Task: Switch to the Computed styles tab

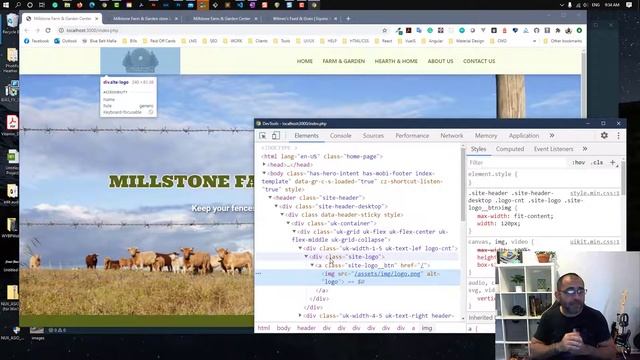Action: (510, 149)
